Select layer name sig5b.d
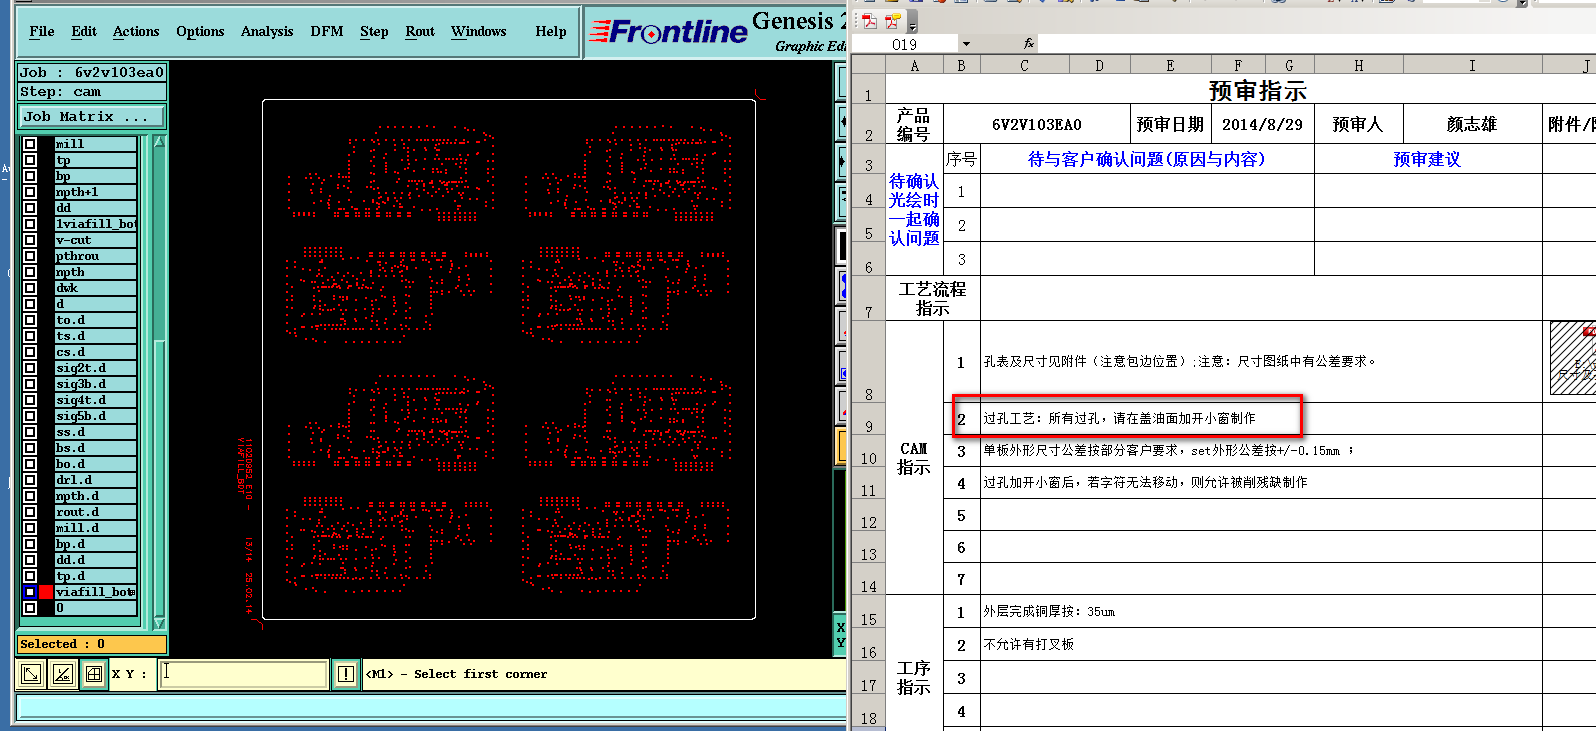Viewport: 1596px width, 731px height. point(96,416)
